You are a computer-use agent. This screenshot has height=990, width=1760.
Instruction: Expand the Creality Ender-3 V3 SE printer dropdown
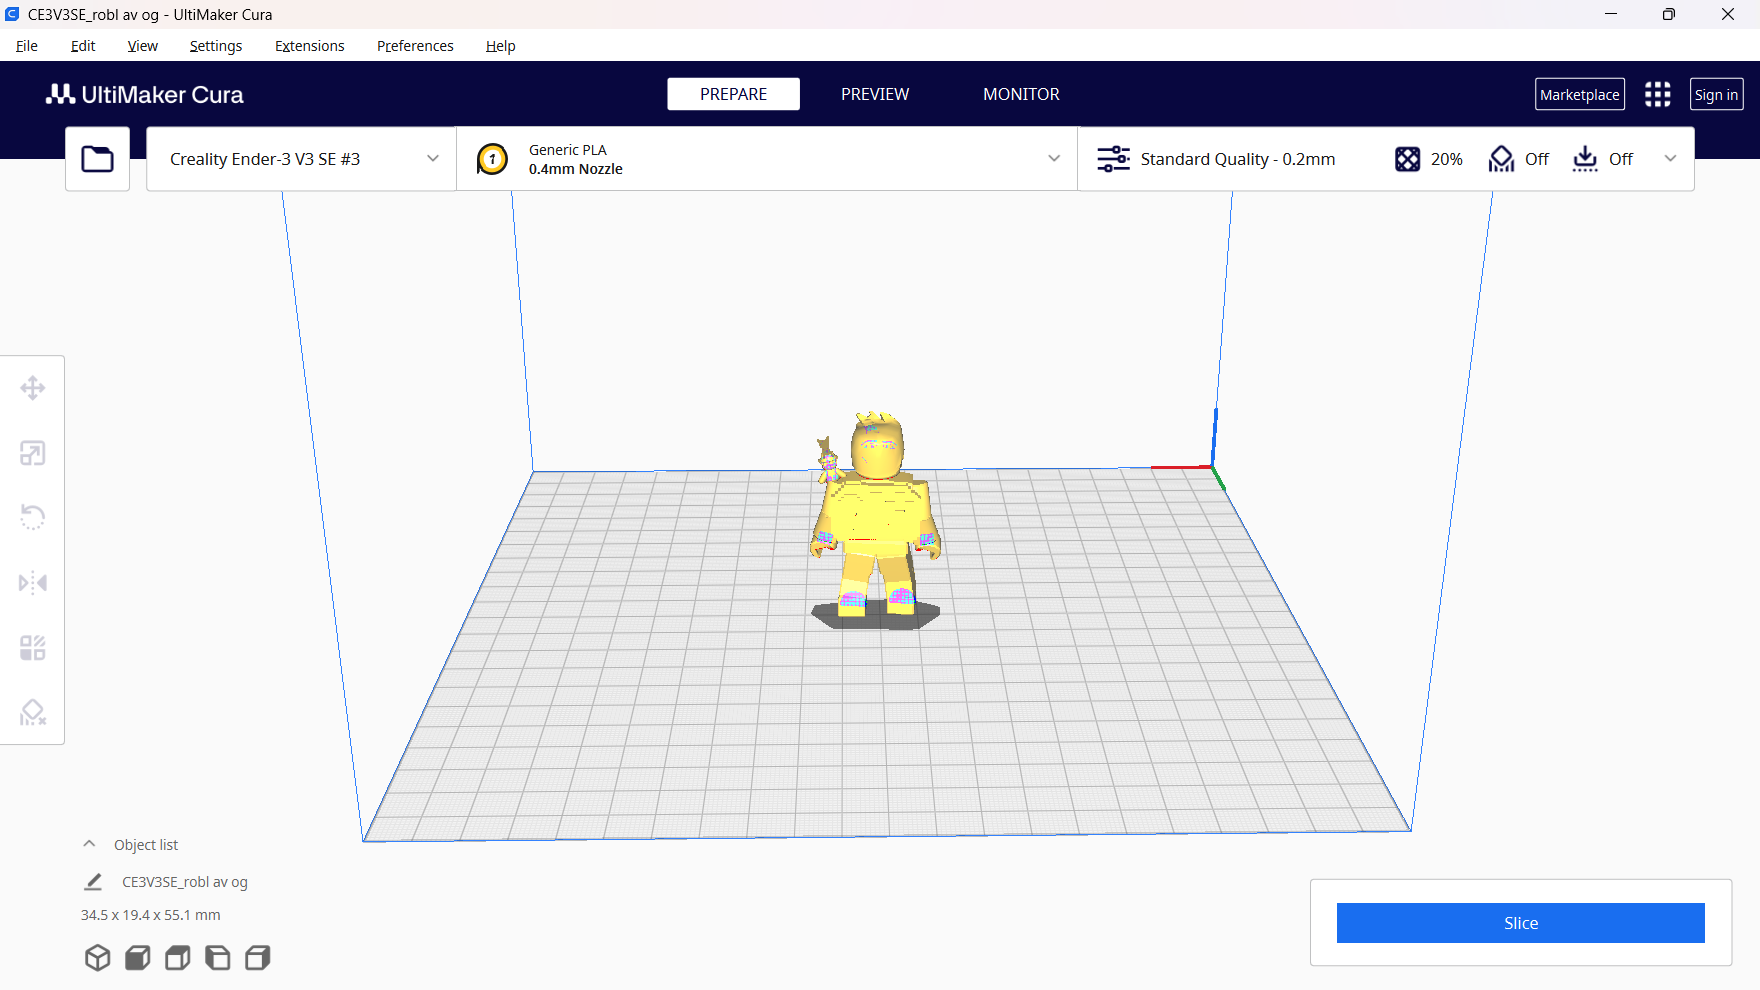(x=433, y=158)
